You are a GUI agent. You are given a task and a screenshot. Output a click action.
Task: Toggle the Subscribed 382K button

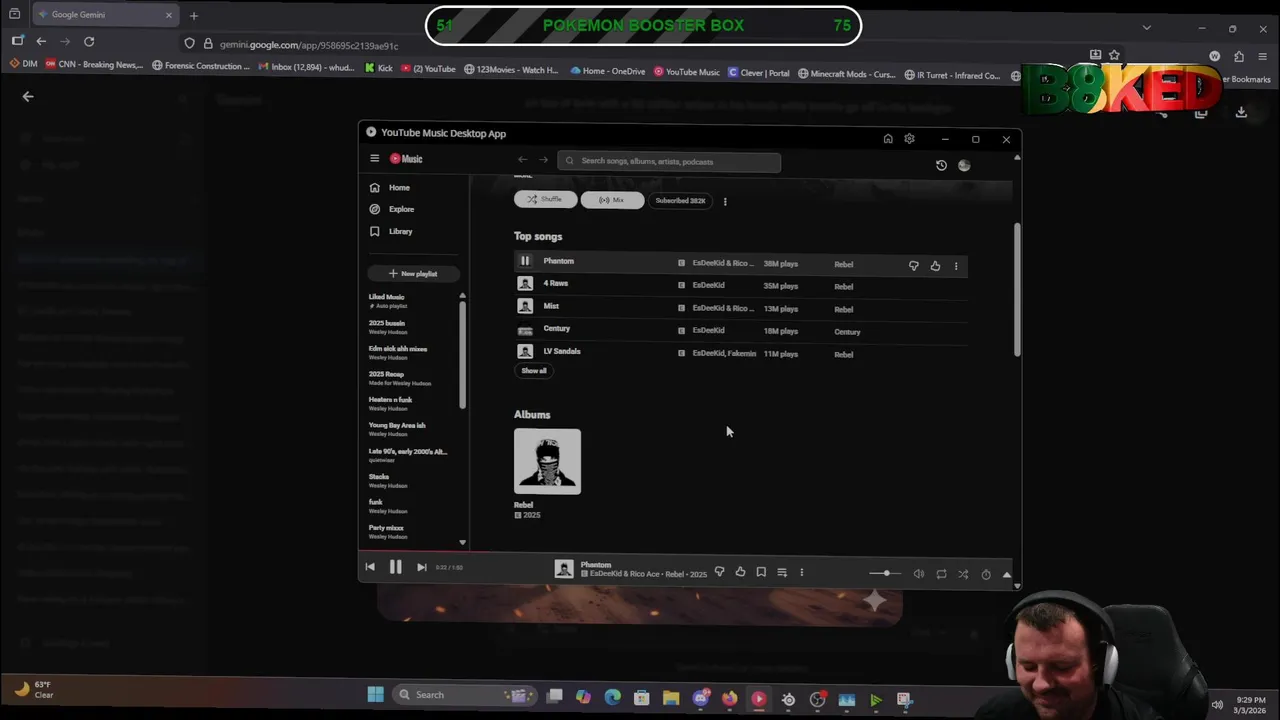(x=680, y=201)
